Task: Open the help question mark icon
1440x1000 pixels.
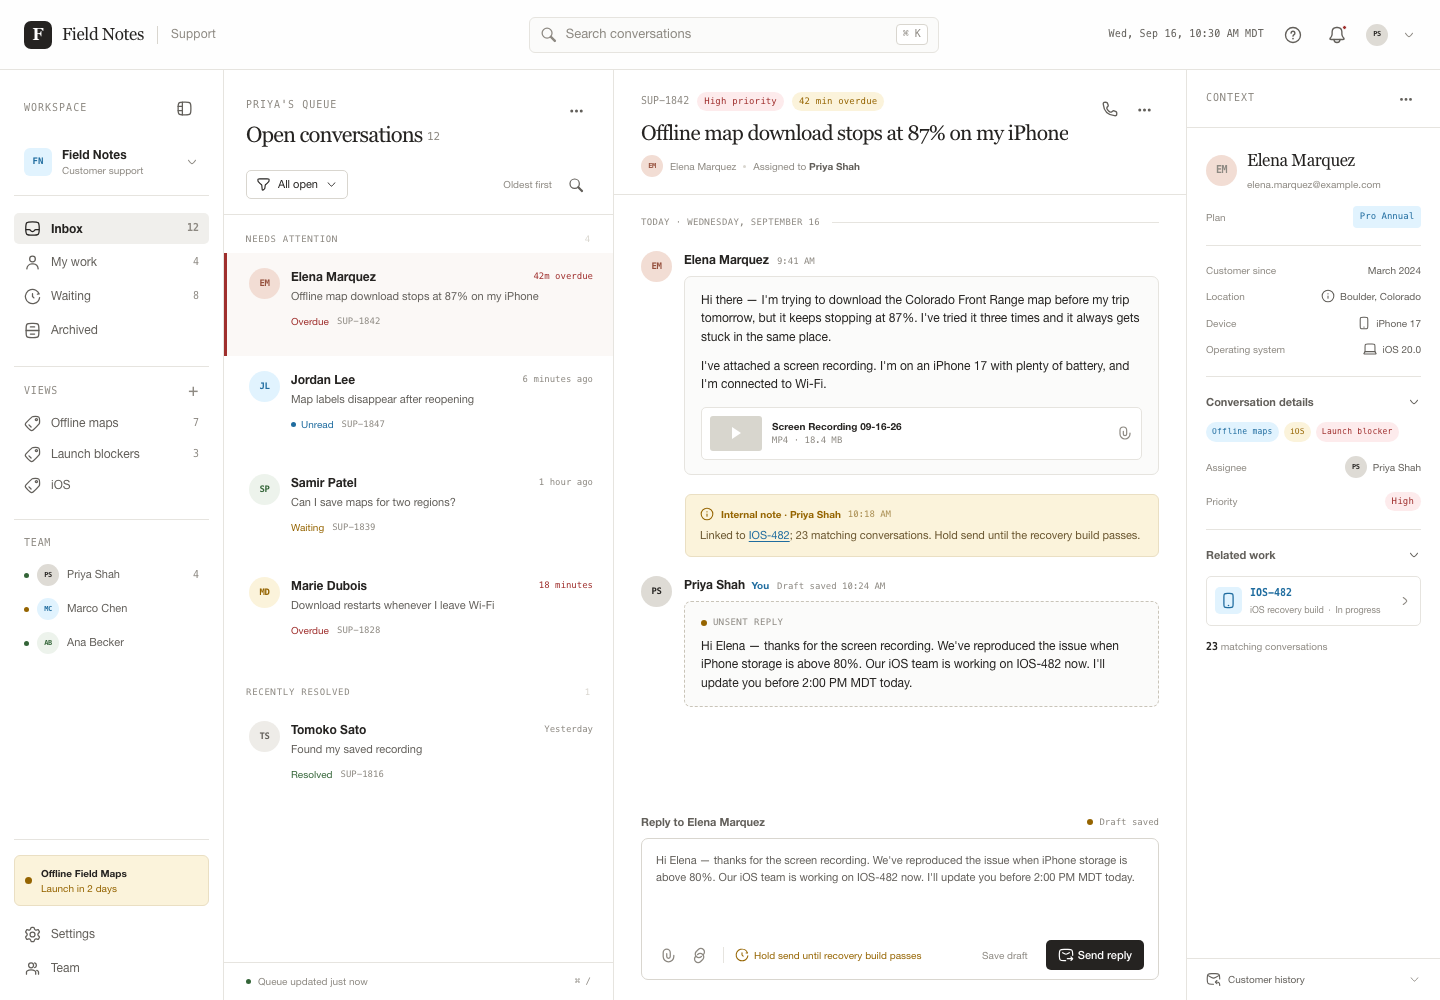Action: pyautogui.click(x=1293, y=35)
